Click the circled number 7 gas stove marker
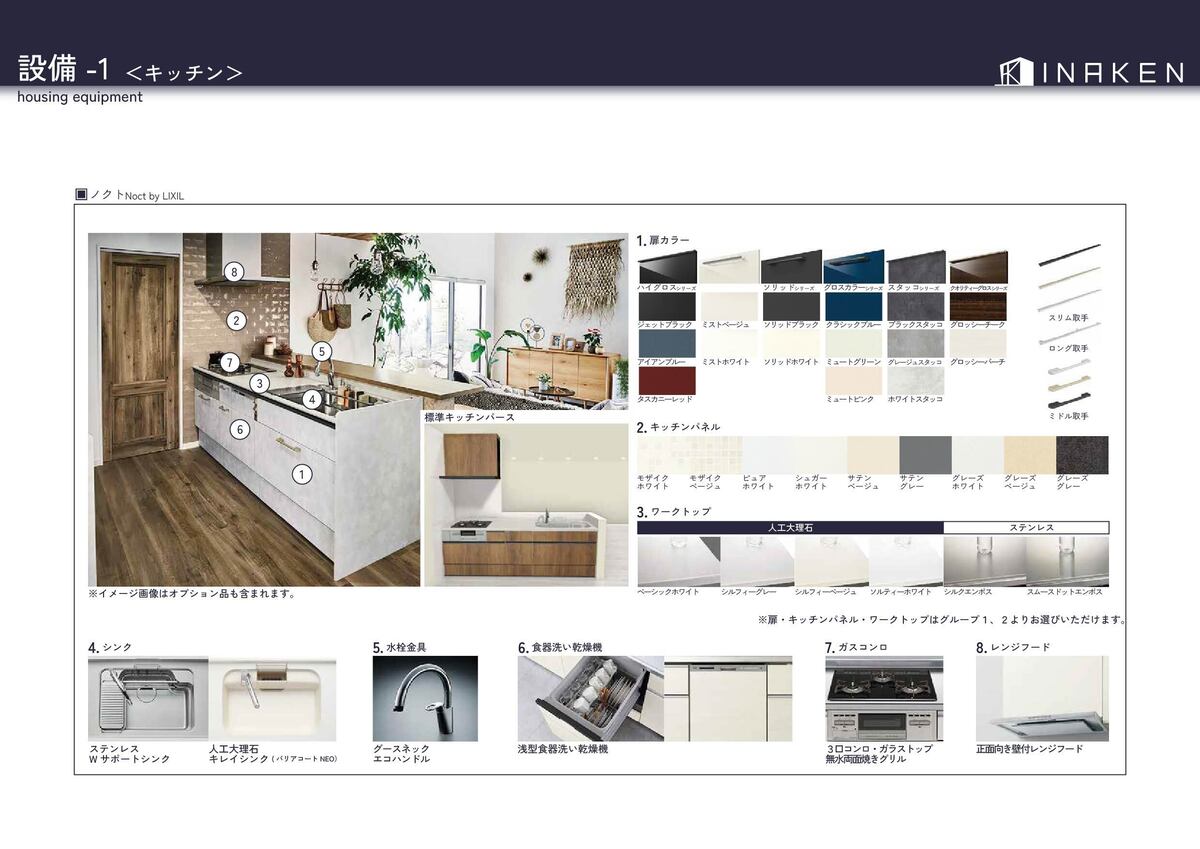The width and height of the screenshot is (1200, 849). pyautogui.click(x=230, y=363)
